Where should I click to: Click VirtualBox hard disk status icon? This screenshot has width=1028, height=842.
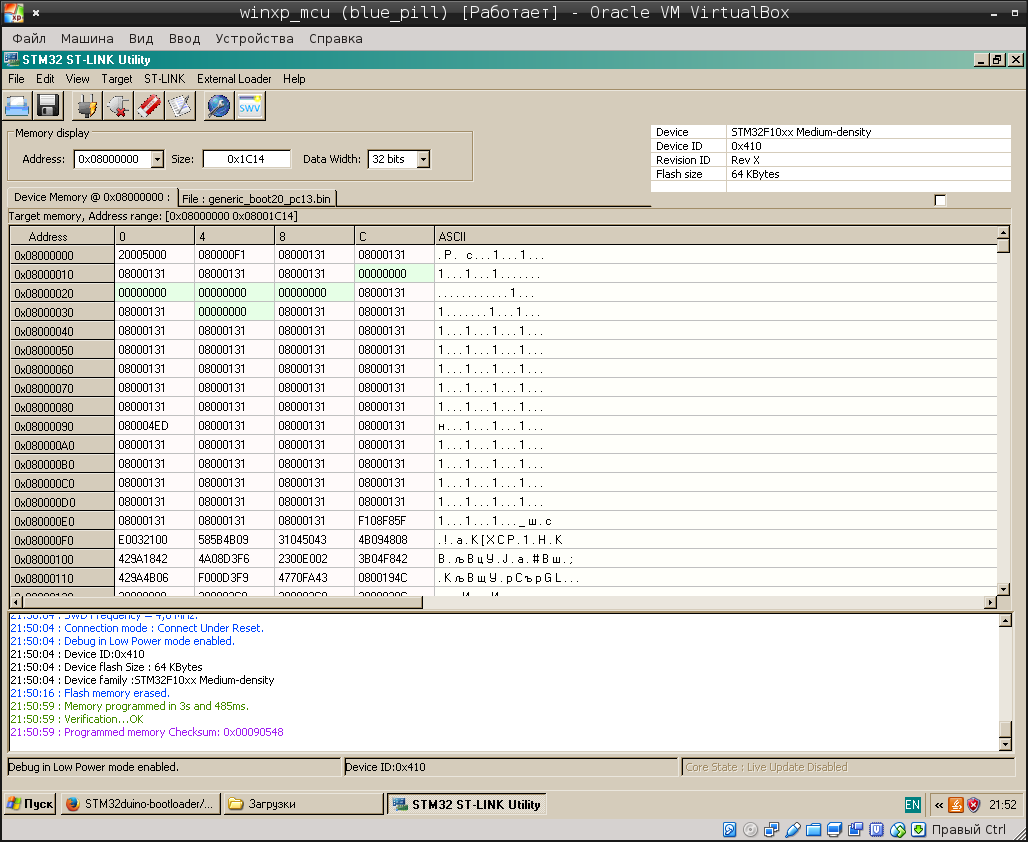[730, 830]
